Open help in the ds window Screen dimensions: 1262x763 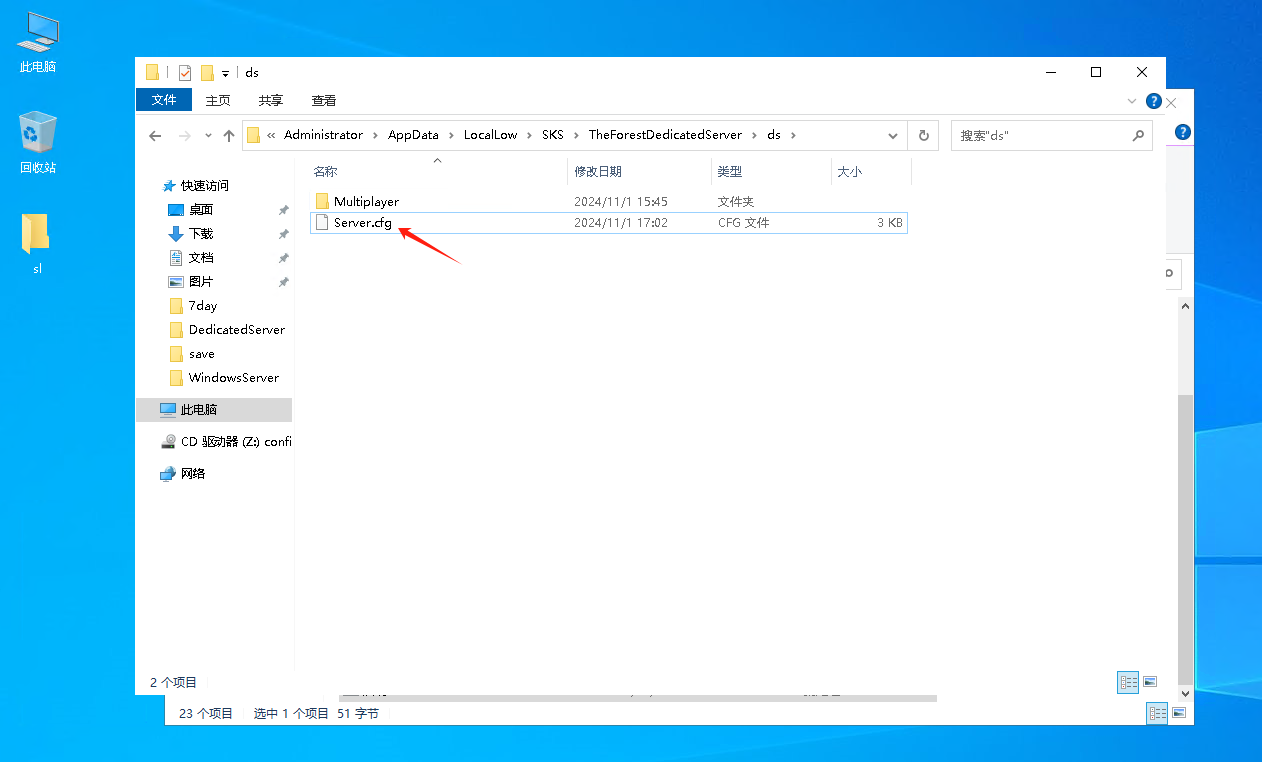coord(1153,101)
